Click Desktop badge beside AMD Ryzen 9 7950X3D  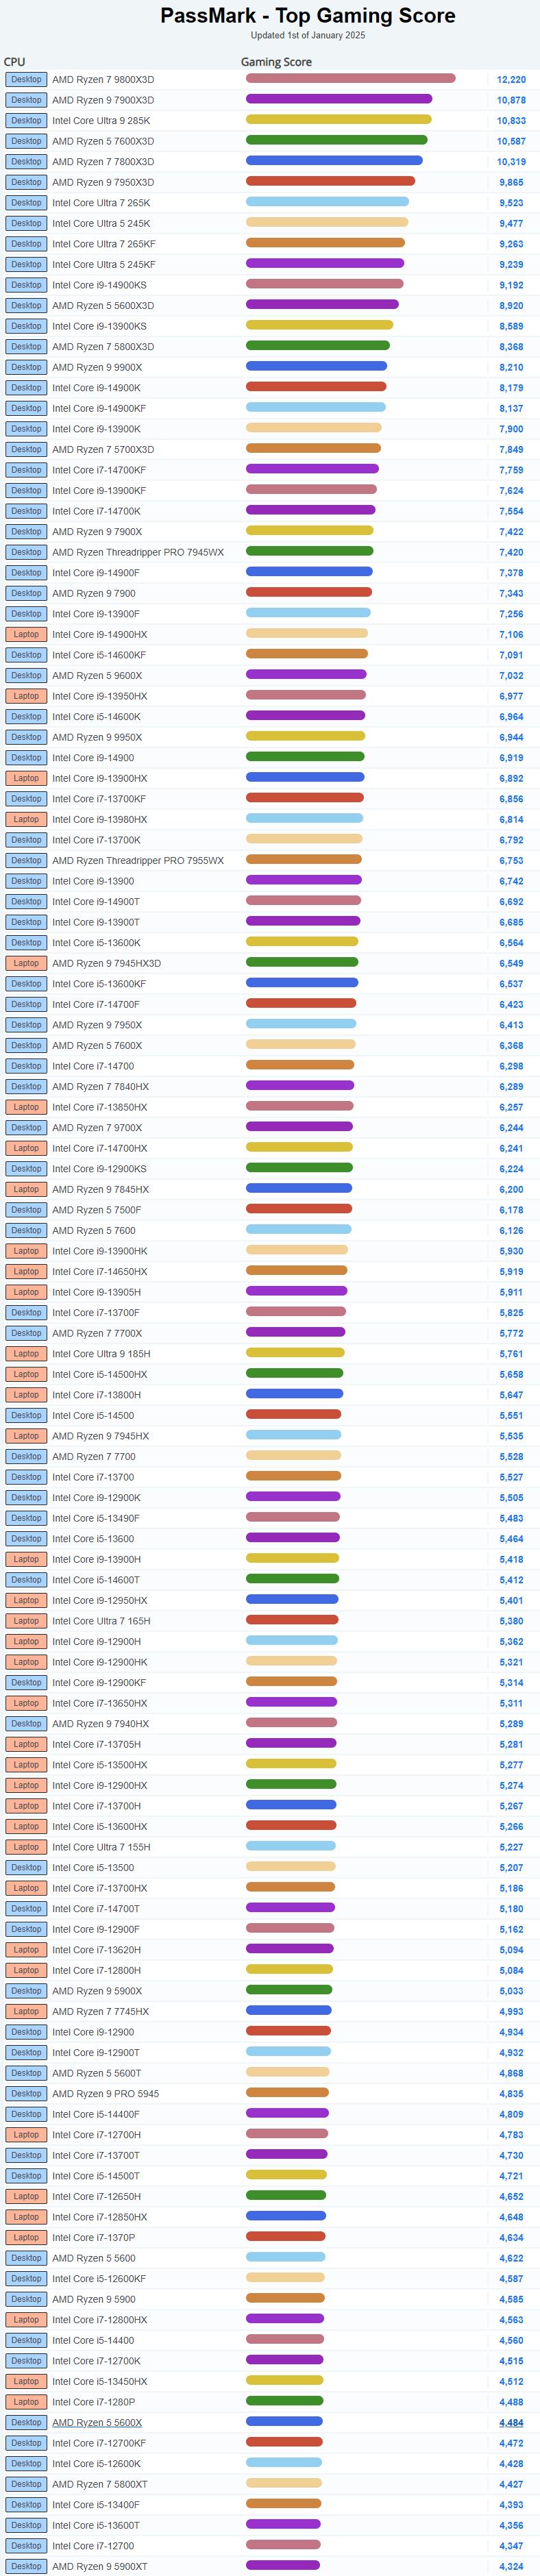26,183
